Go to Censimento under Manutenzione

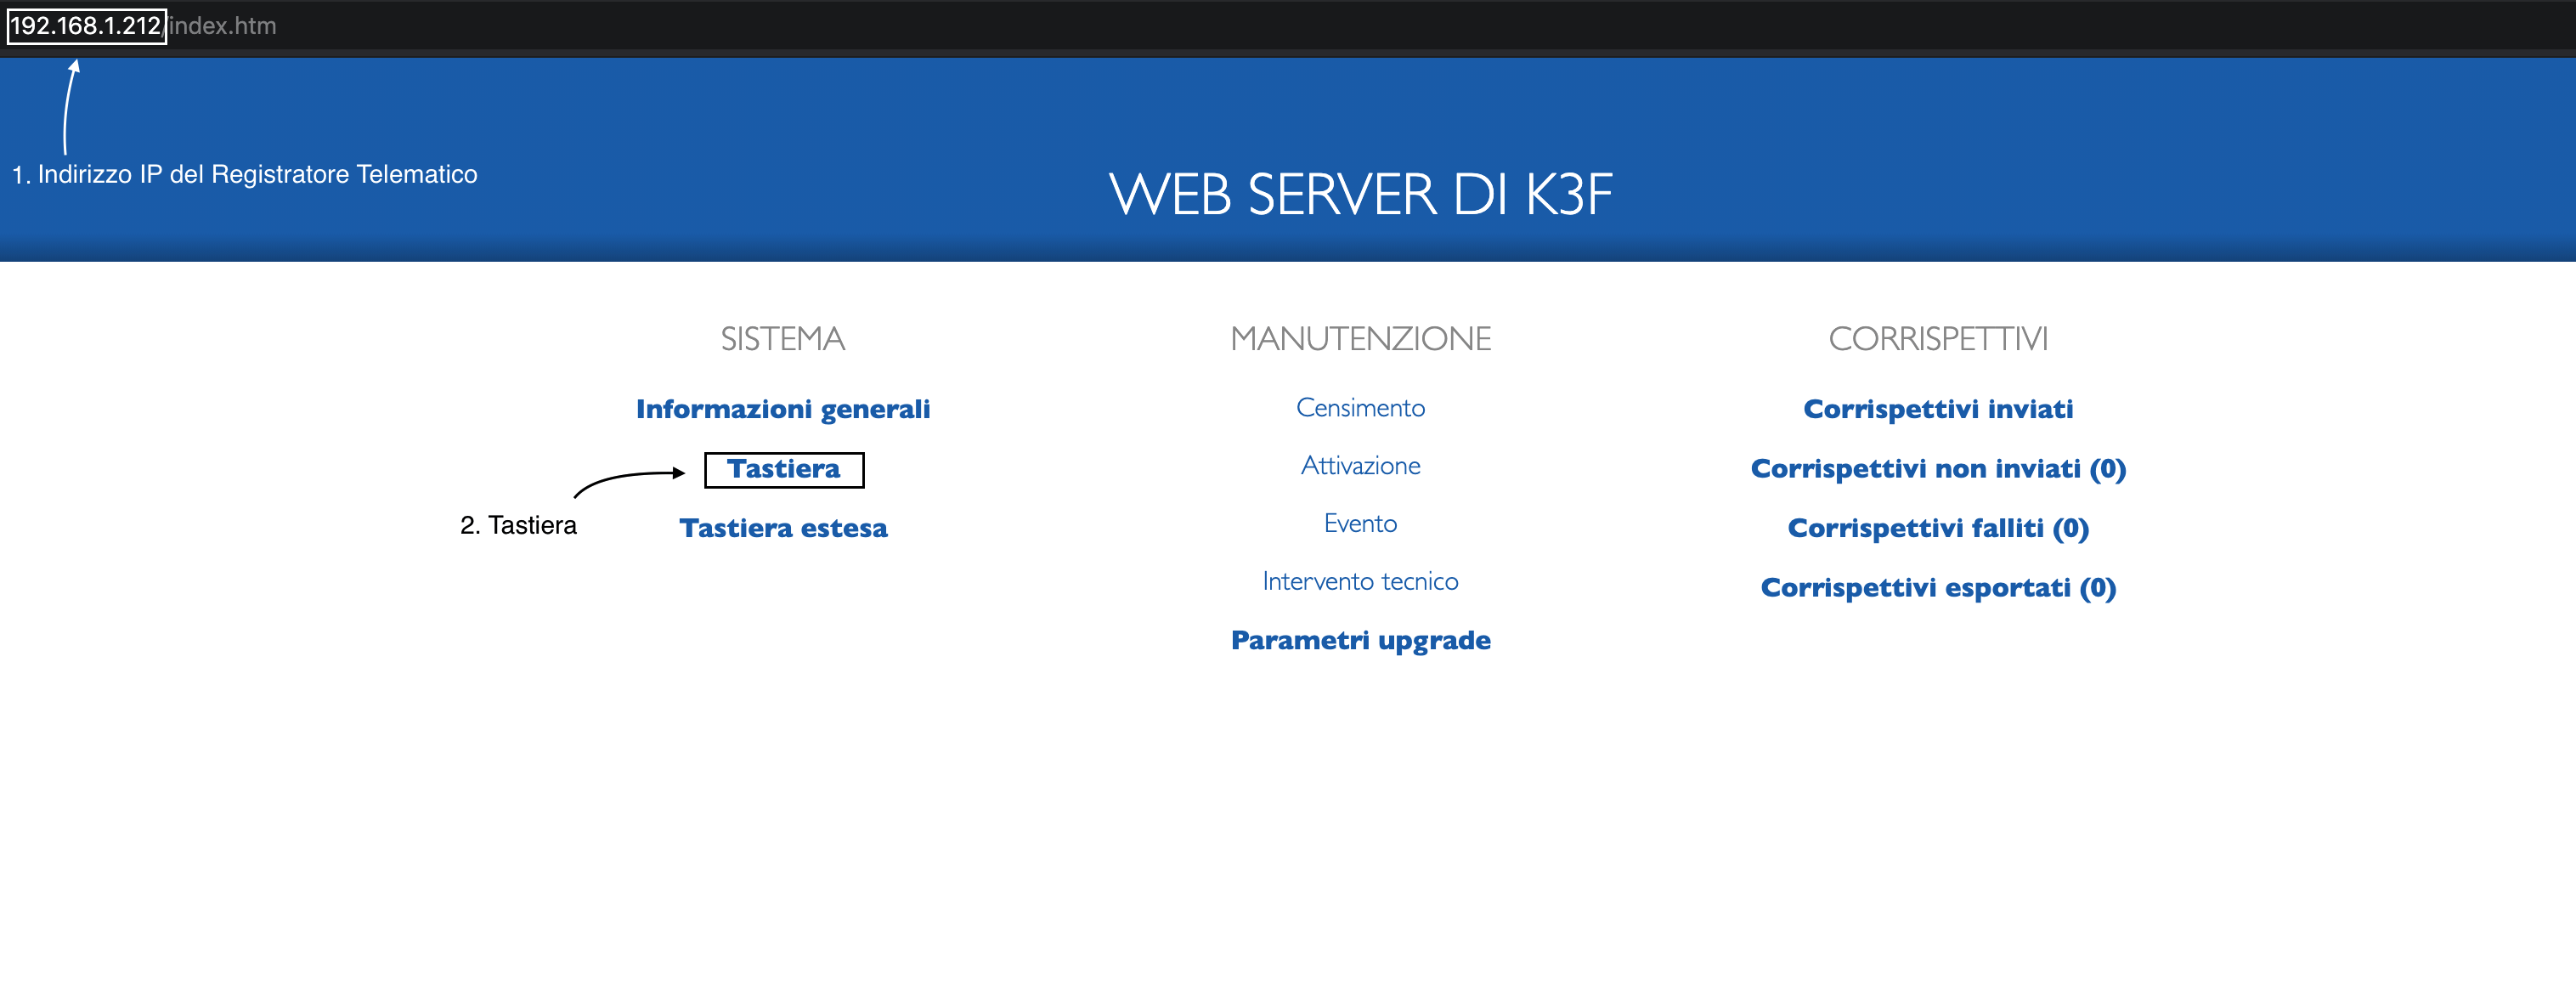pyautogui.click(x=1360, y=408)
